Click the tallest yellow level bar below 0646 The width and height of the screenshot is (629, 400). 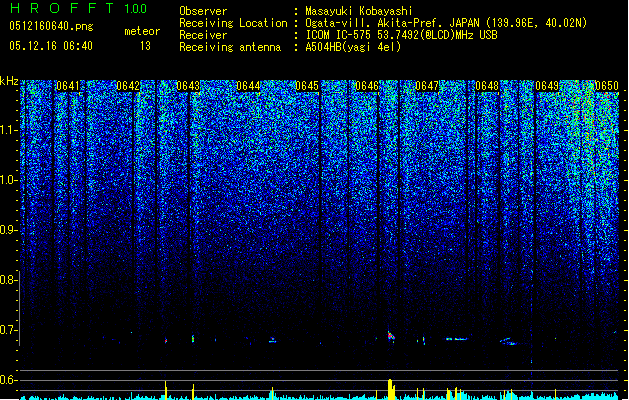click(x=390, y=389)
